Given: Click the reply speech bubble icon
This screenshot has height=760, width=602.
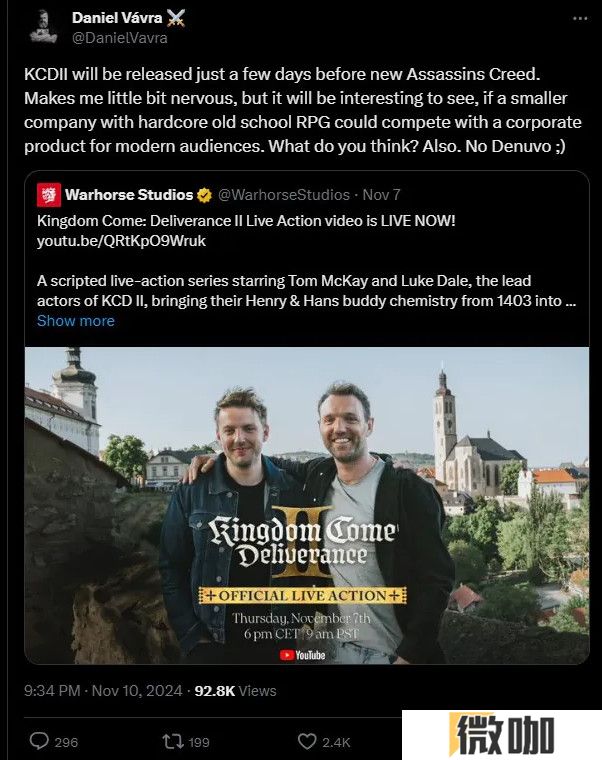Looking at the screenshot, I should point(39,741).
